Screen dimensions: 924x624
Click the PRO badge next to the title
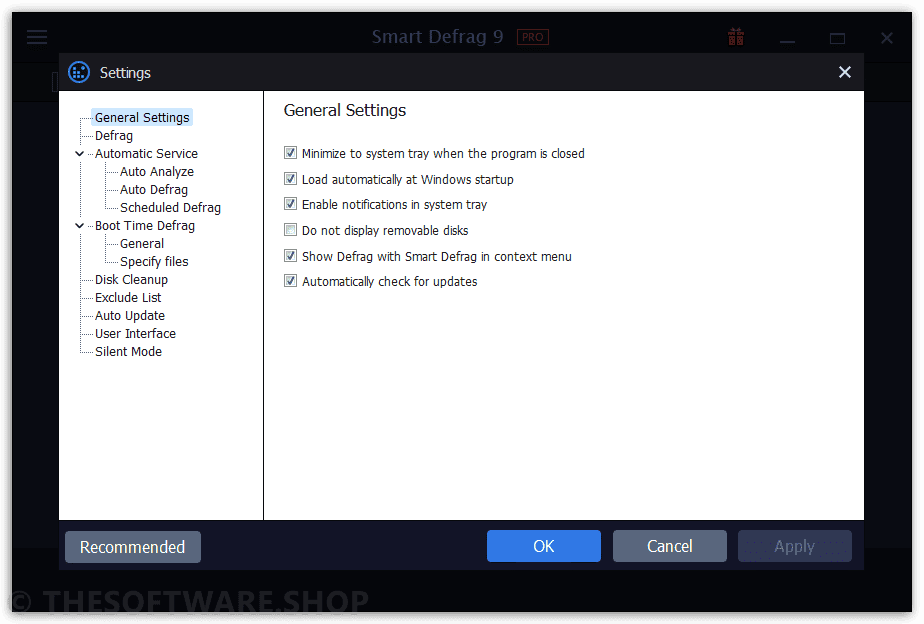click(533, 37)
